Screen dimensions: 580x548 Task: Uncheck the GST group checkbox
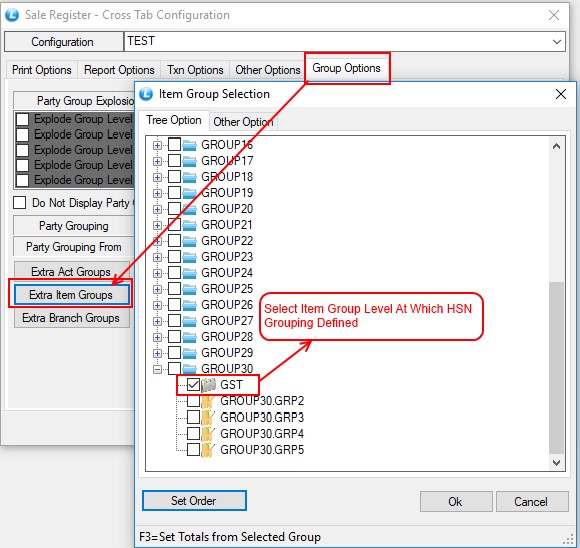click(193, 385)
